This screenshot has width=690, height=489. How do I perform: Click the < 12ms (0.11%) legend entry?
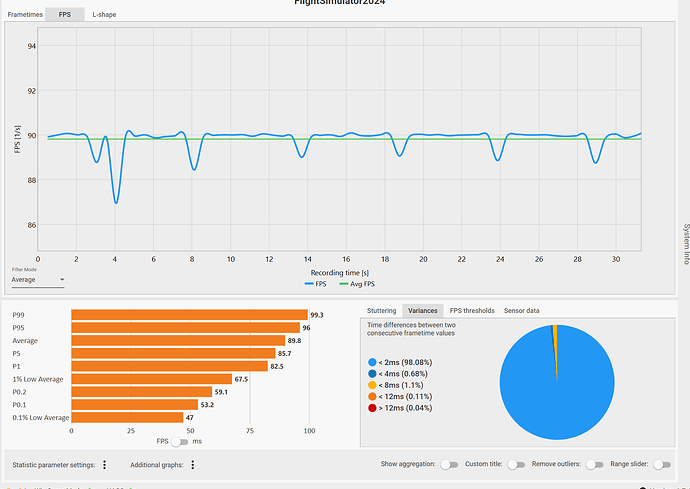click(400, 397)
